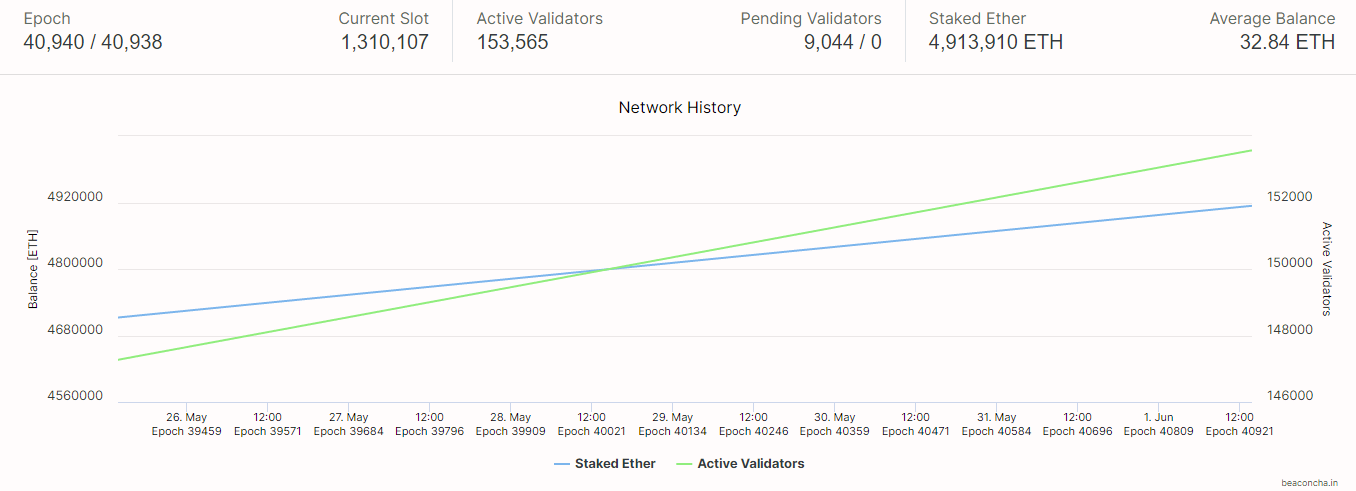Click the green Active Validators legend marker
The height and width of the screenshot is (491, 1356).
[x=684, y=464]
